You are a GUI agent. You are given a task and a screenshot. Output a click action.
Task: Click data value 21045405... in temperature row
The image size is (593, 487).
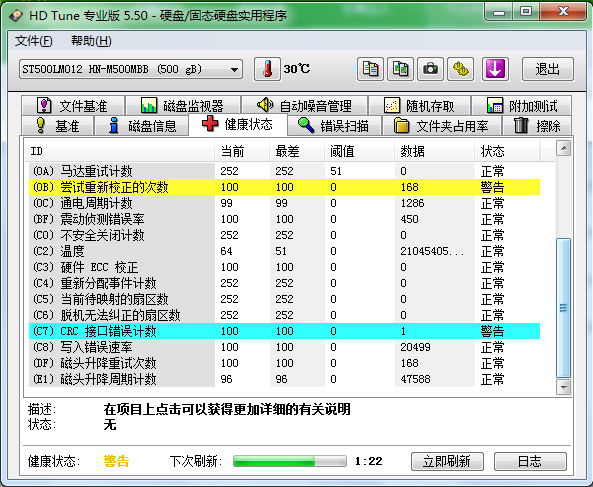click(x=432, y=251)
